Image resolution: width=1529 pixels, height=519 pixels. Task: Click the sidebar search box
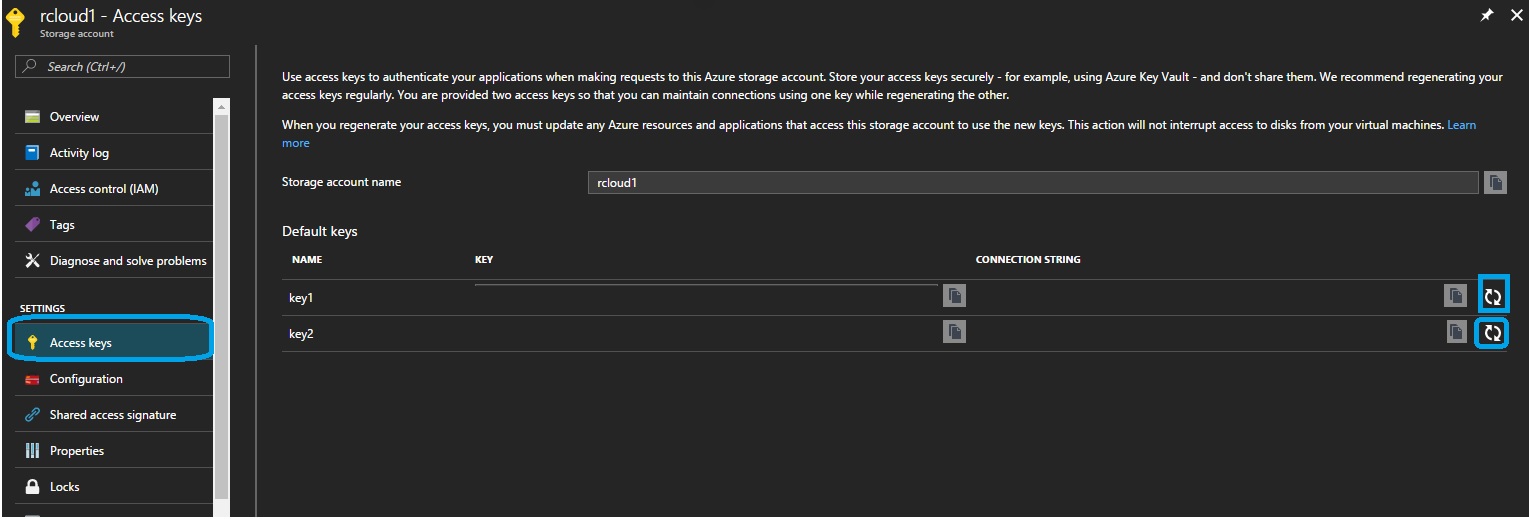123,67
